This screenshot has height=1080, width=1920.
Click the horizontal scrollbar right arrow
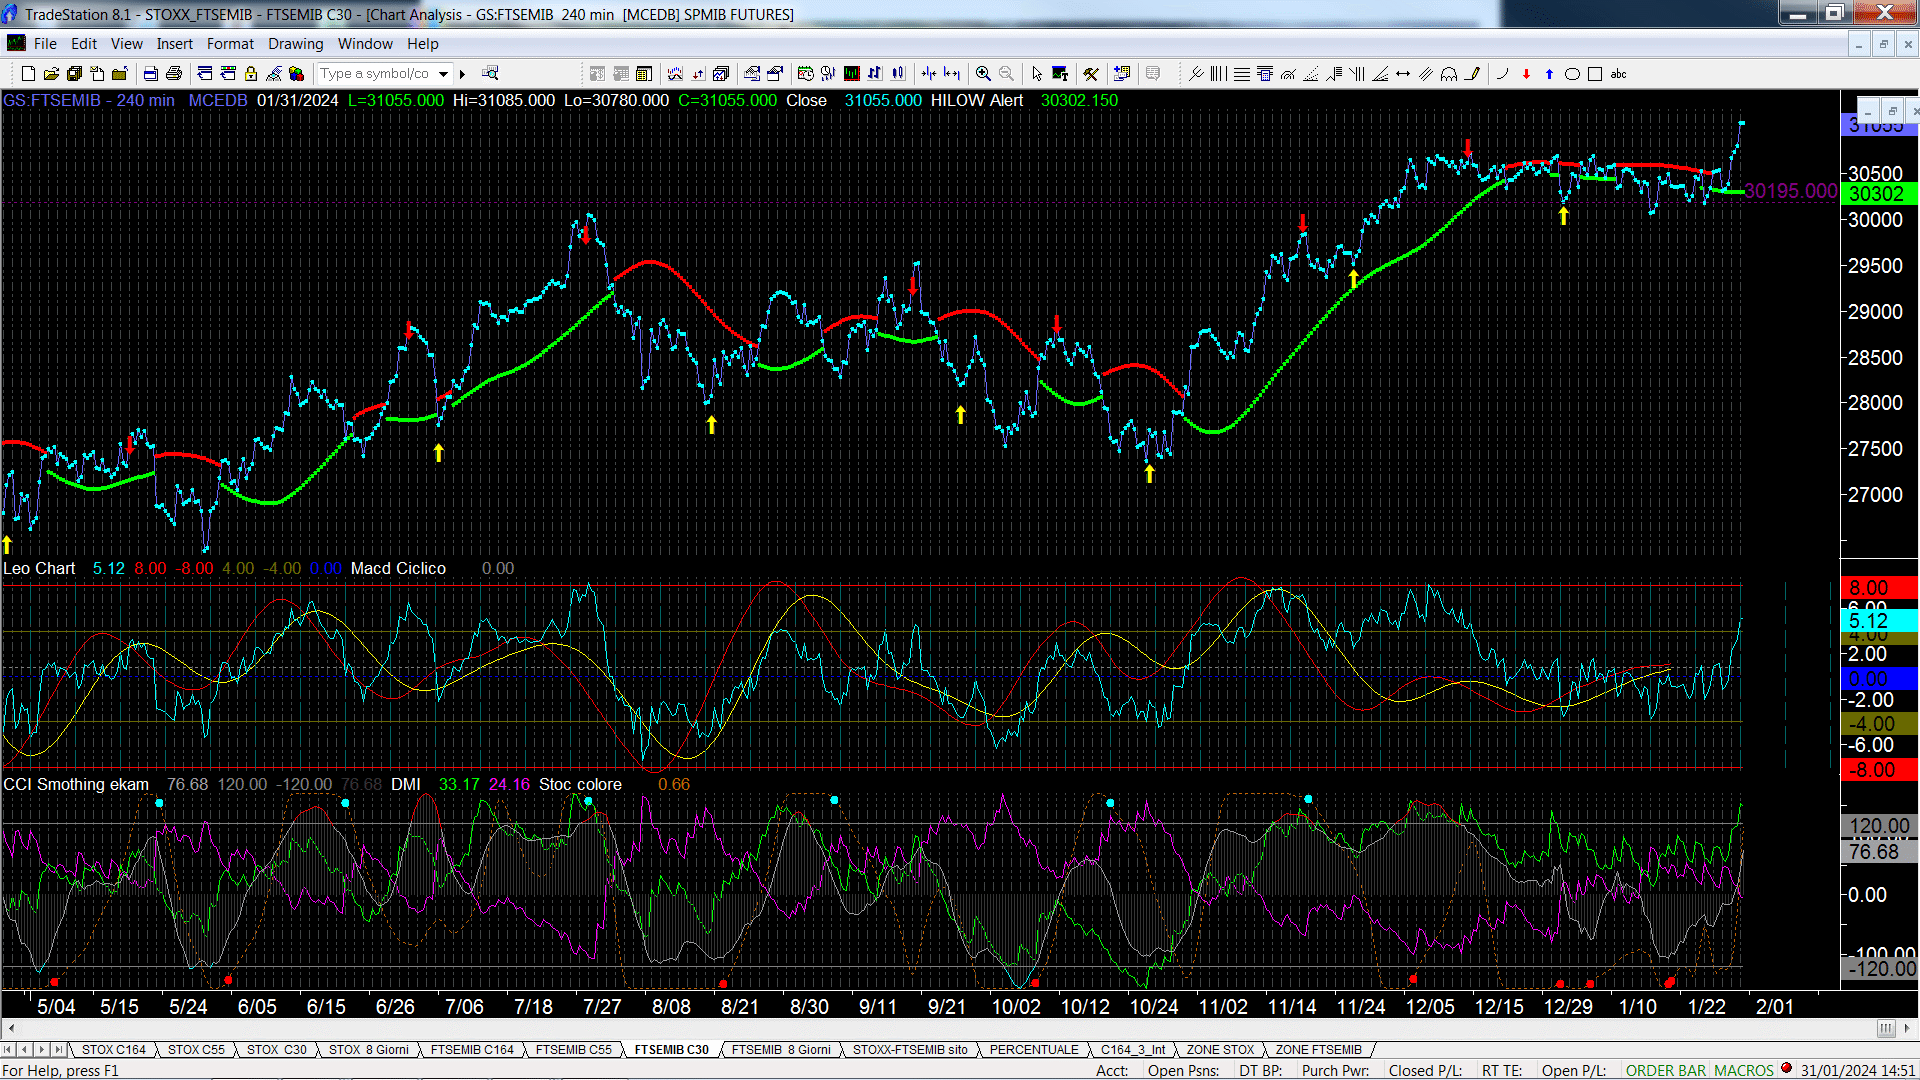pyautogui.click(x=1908, y=1028)
